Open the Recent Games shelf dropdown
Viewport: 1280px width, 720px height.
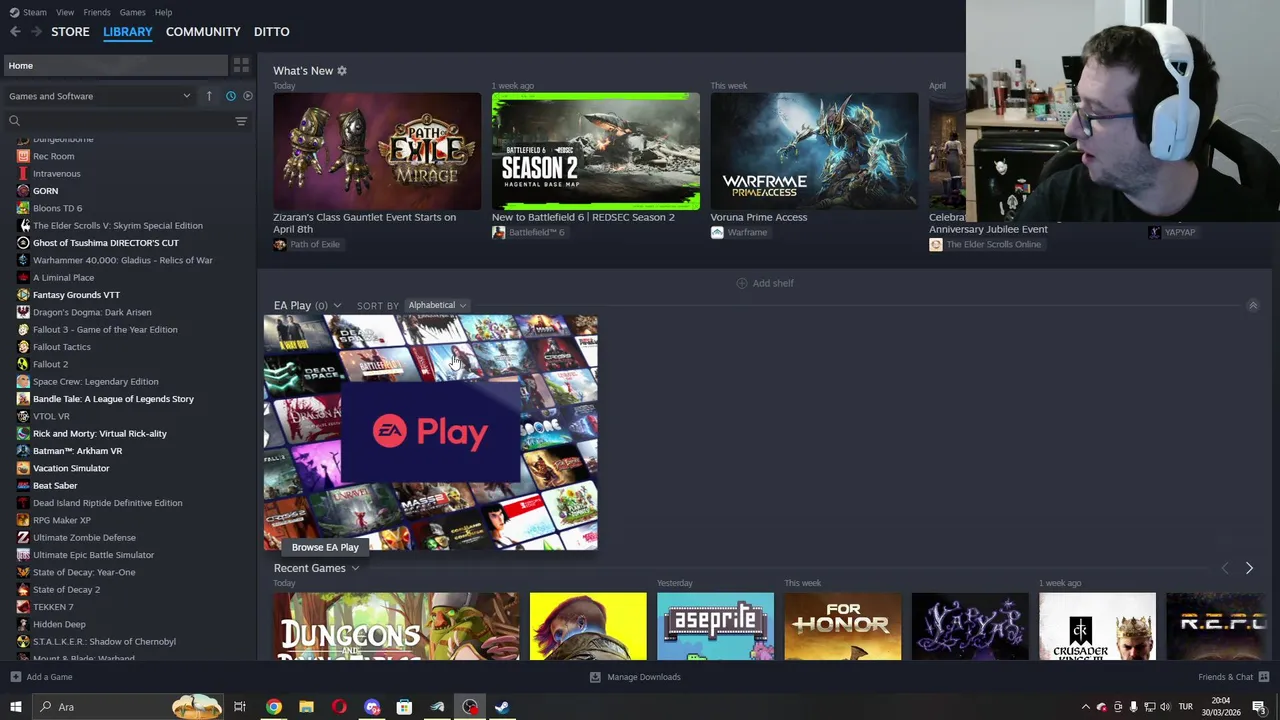pos(355,568)
